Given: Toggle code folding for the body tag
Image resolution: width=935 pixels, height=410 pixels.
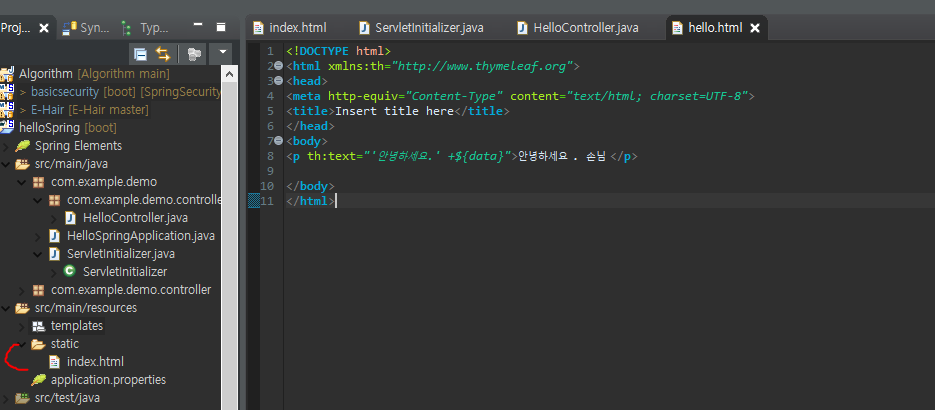Looking at the screenshot, I should pyautogui.click(x=278, y=141).
